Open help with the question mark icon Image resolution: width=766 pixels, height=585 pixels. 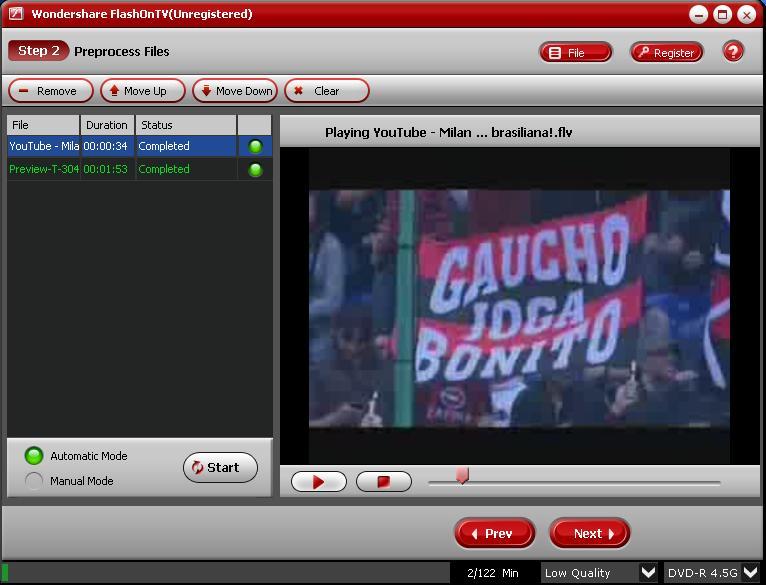[x=733, y=52]
